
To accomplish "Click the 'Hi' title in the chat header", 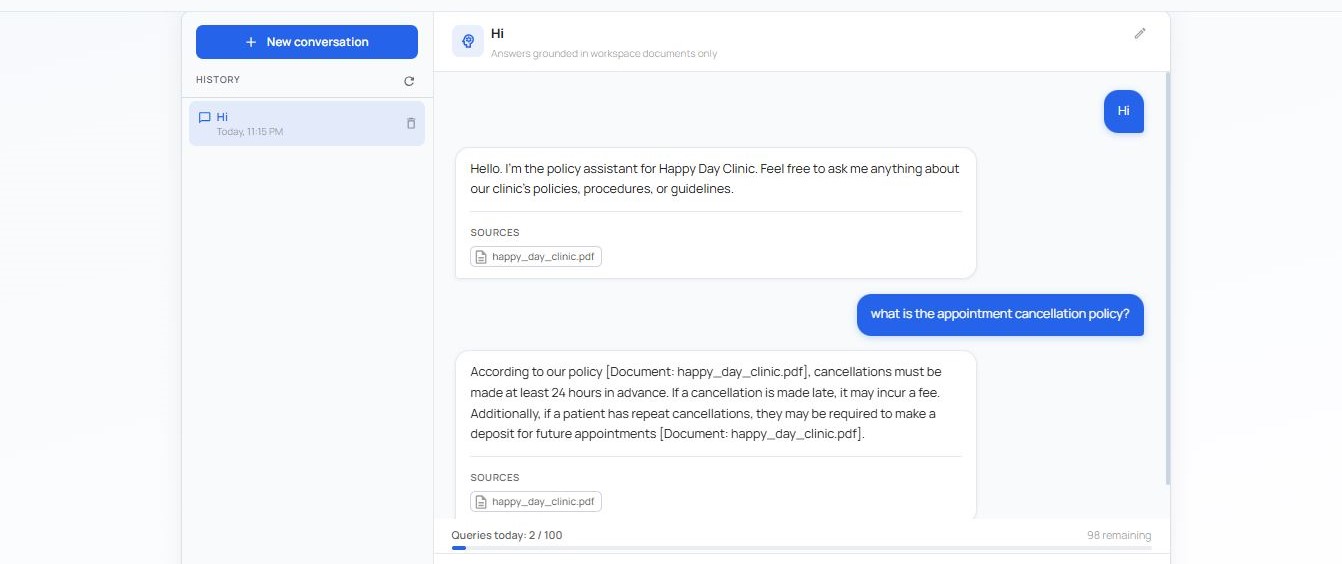I will (x=497, y=34).
